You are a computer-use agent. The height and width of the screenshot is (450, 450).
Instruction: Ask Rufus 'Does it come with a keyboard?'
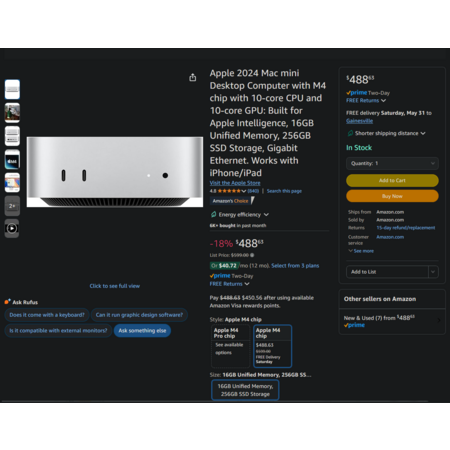[x=47, y=315]
